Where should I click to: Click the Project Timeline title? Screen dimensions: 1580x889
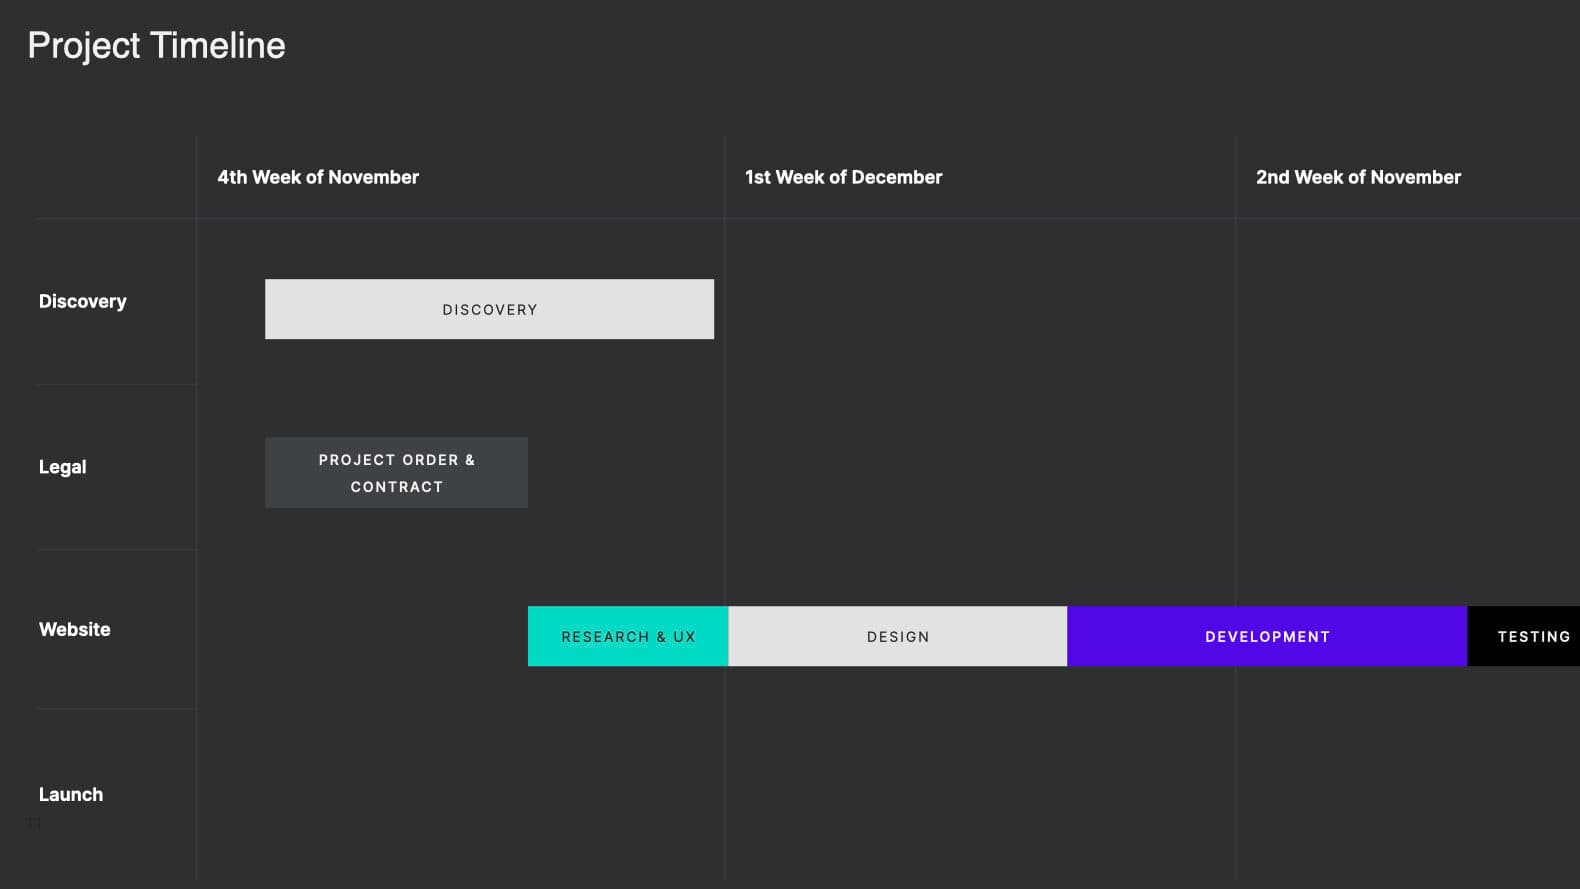(x=156, y=46)
